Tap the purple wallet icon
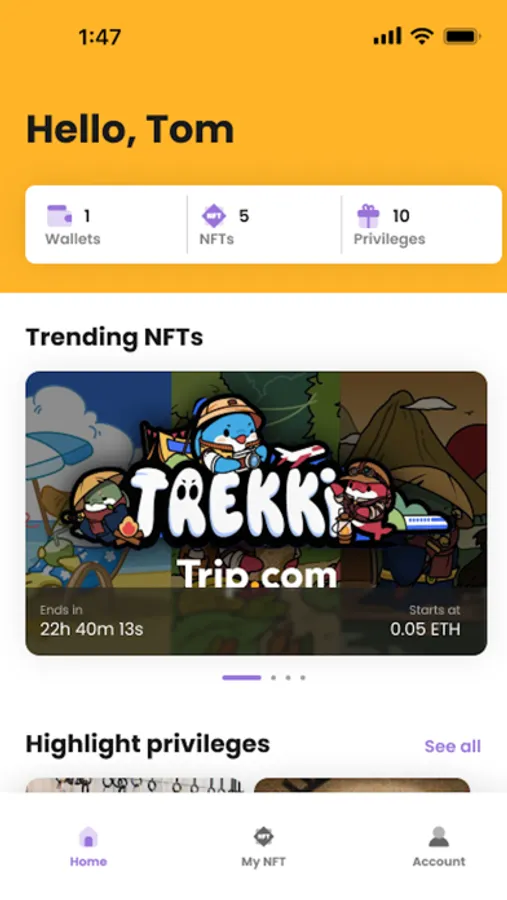This screenshot has height=900, width=507. click(59, 216)
